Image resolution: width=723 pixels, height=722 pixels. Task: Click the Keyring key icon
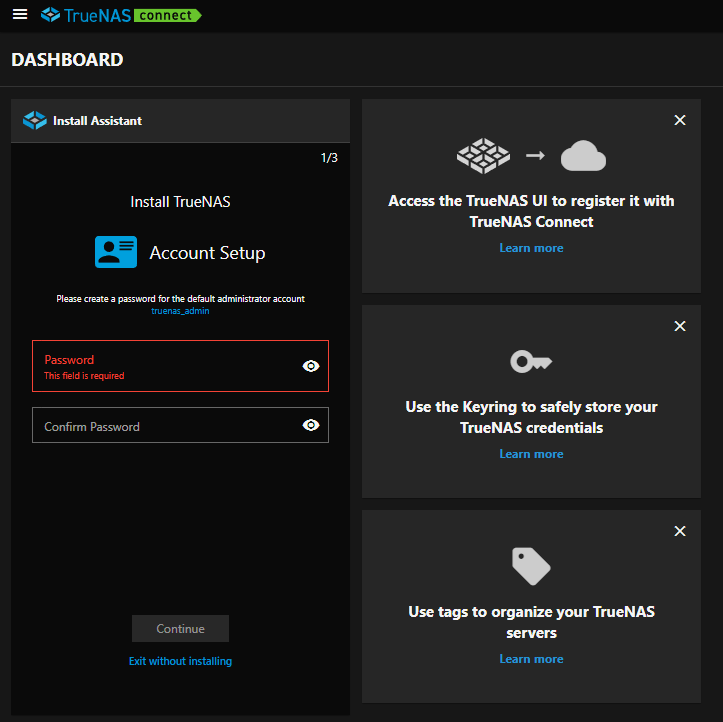click(531, 361)
